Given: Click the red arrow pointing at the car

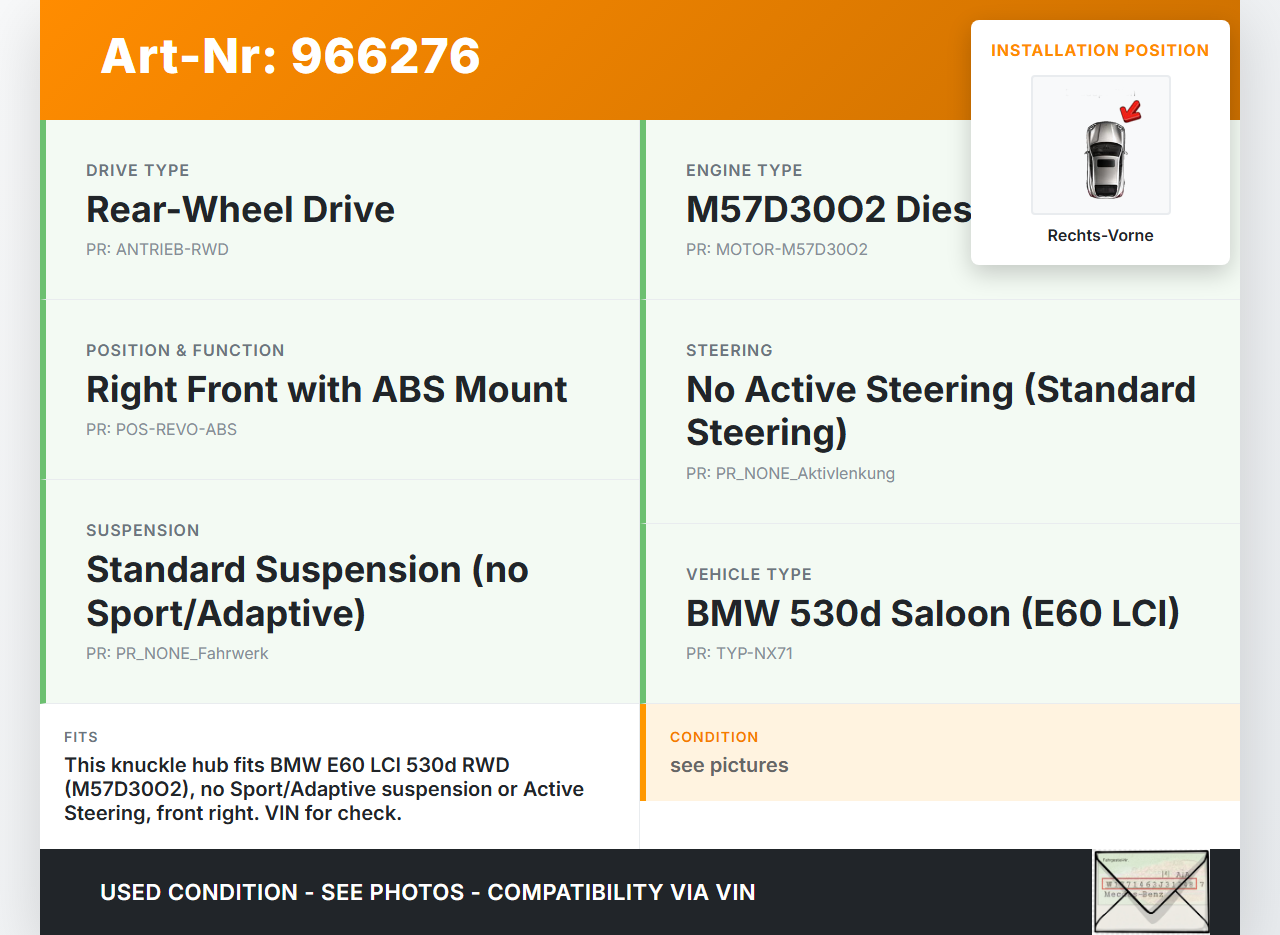Looking at the screenshot, I should (1131, 110).
